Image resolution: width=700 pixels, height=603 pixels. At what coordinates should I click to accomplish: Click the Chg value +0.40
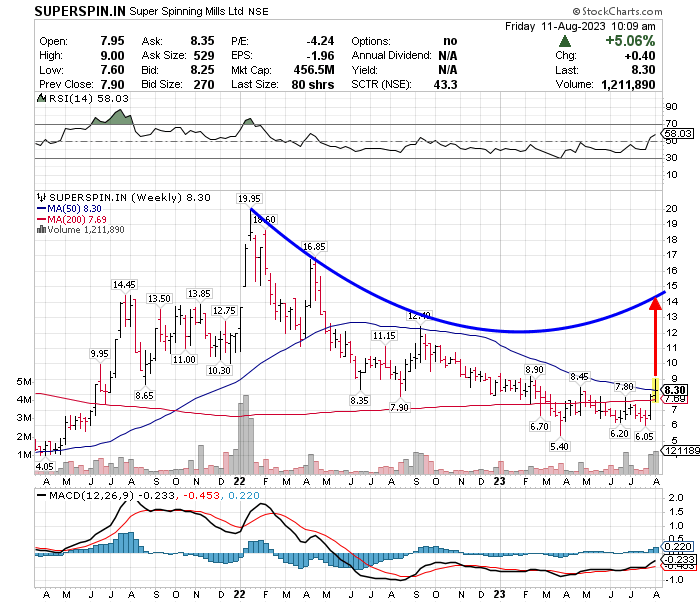click(640, 56)
